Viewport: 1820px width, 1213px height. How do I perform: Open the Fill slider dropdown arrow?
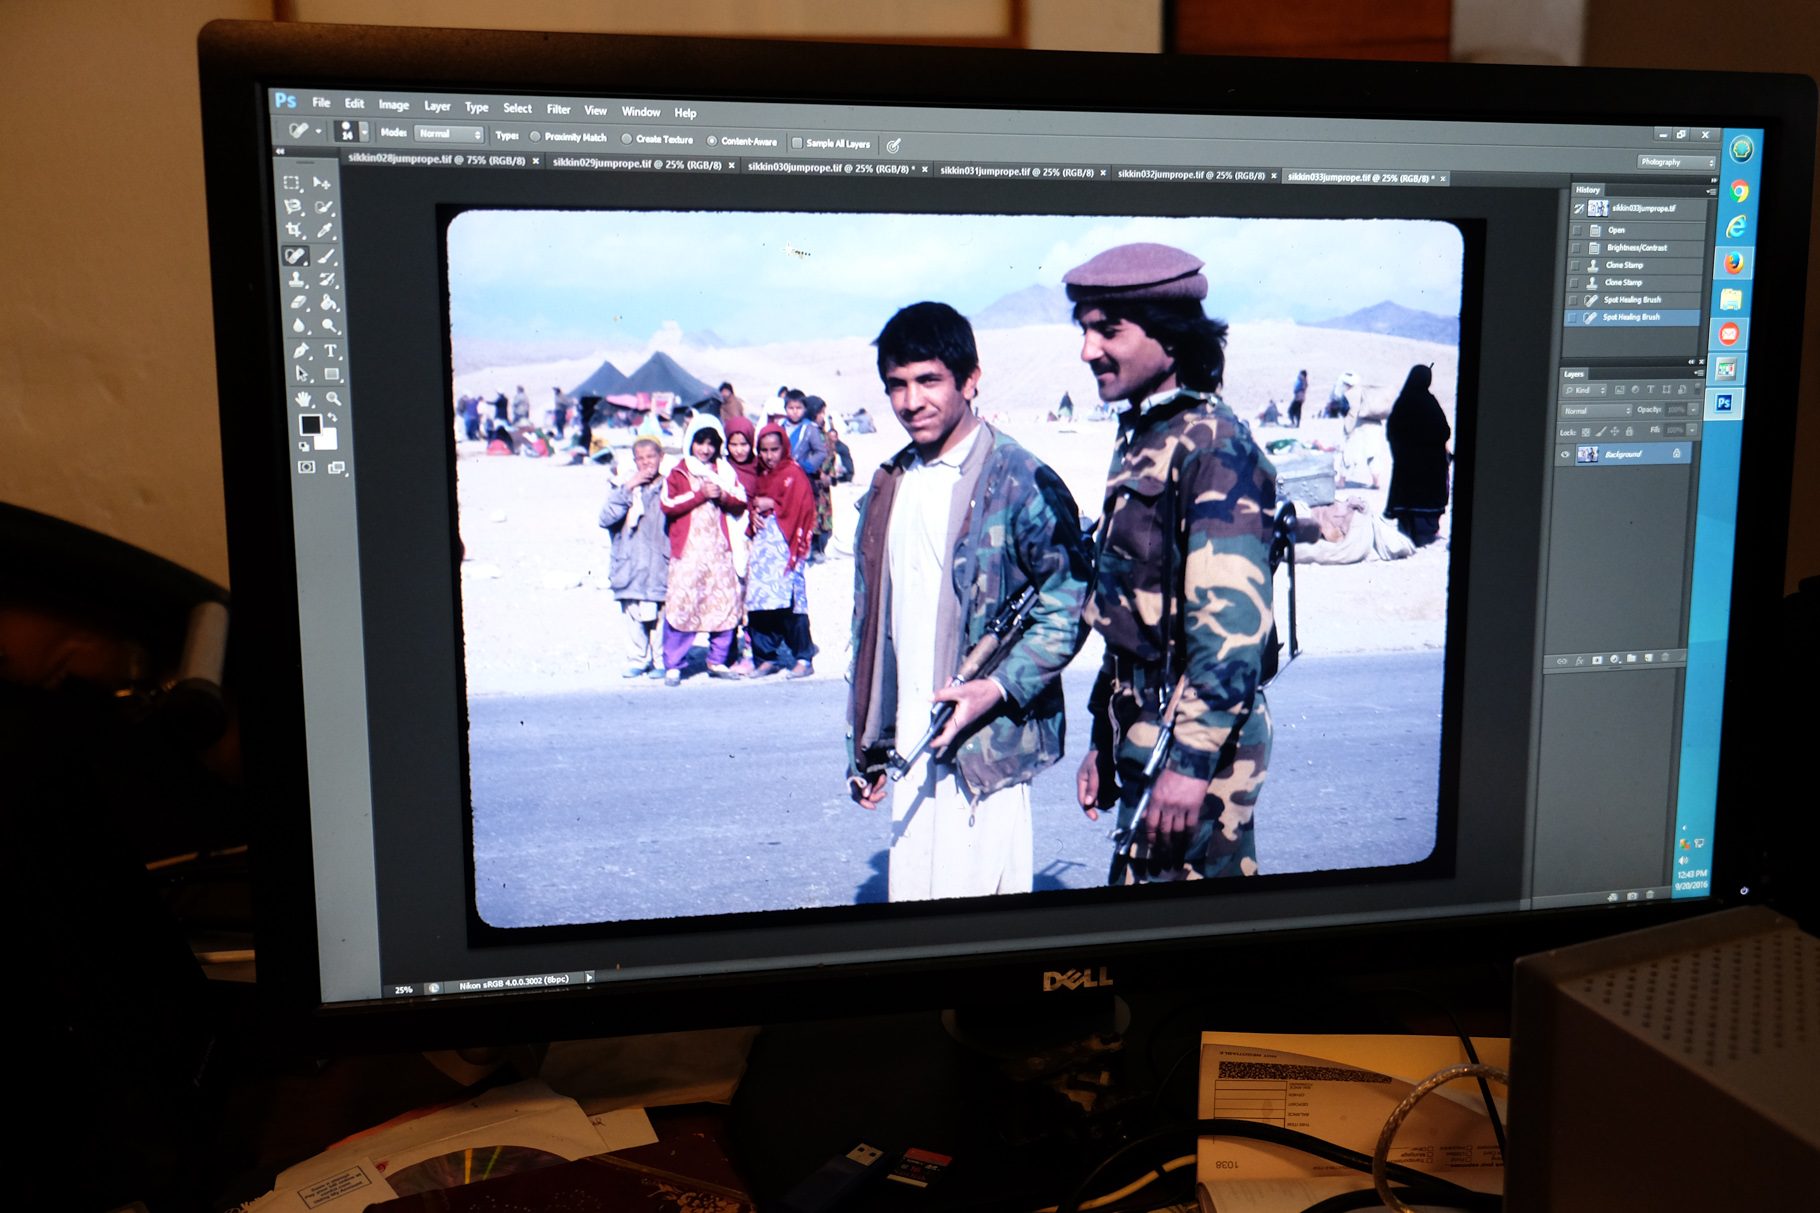[x=1692, y=430]
